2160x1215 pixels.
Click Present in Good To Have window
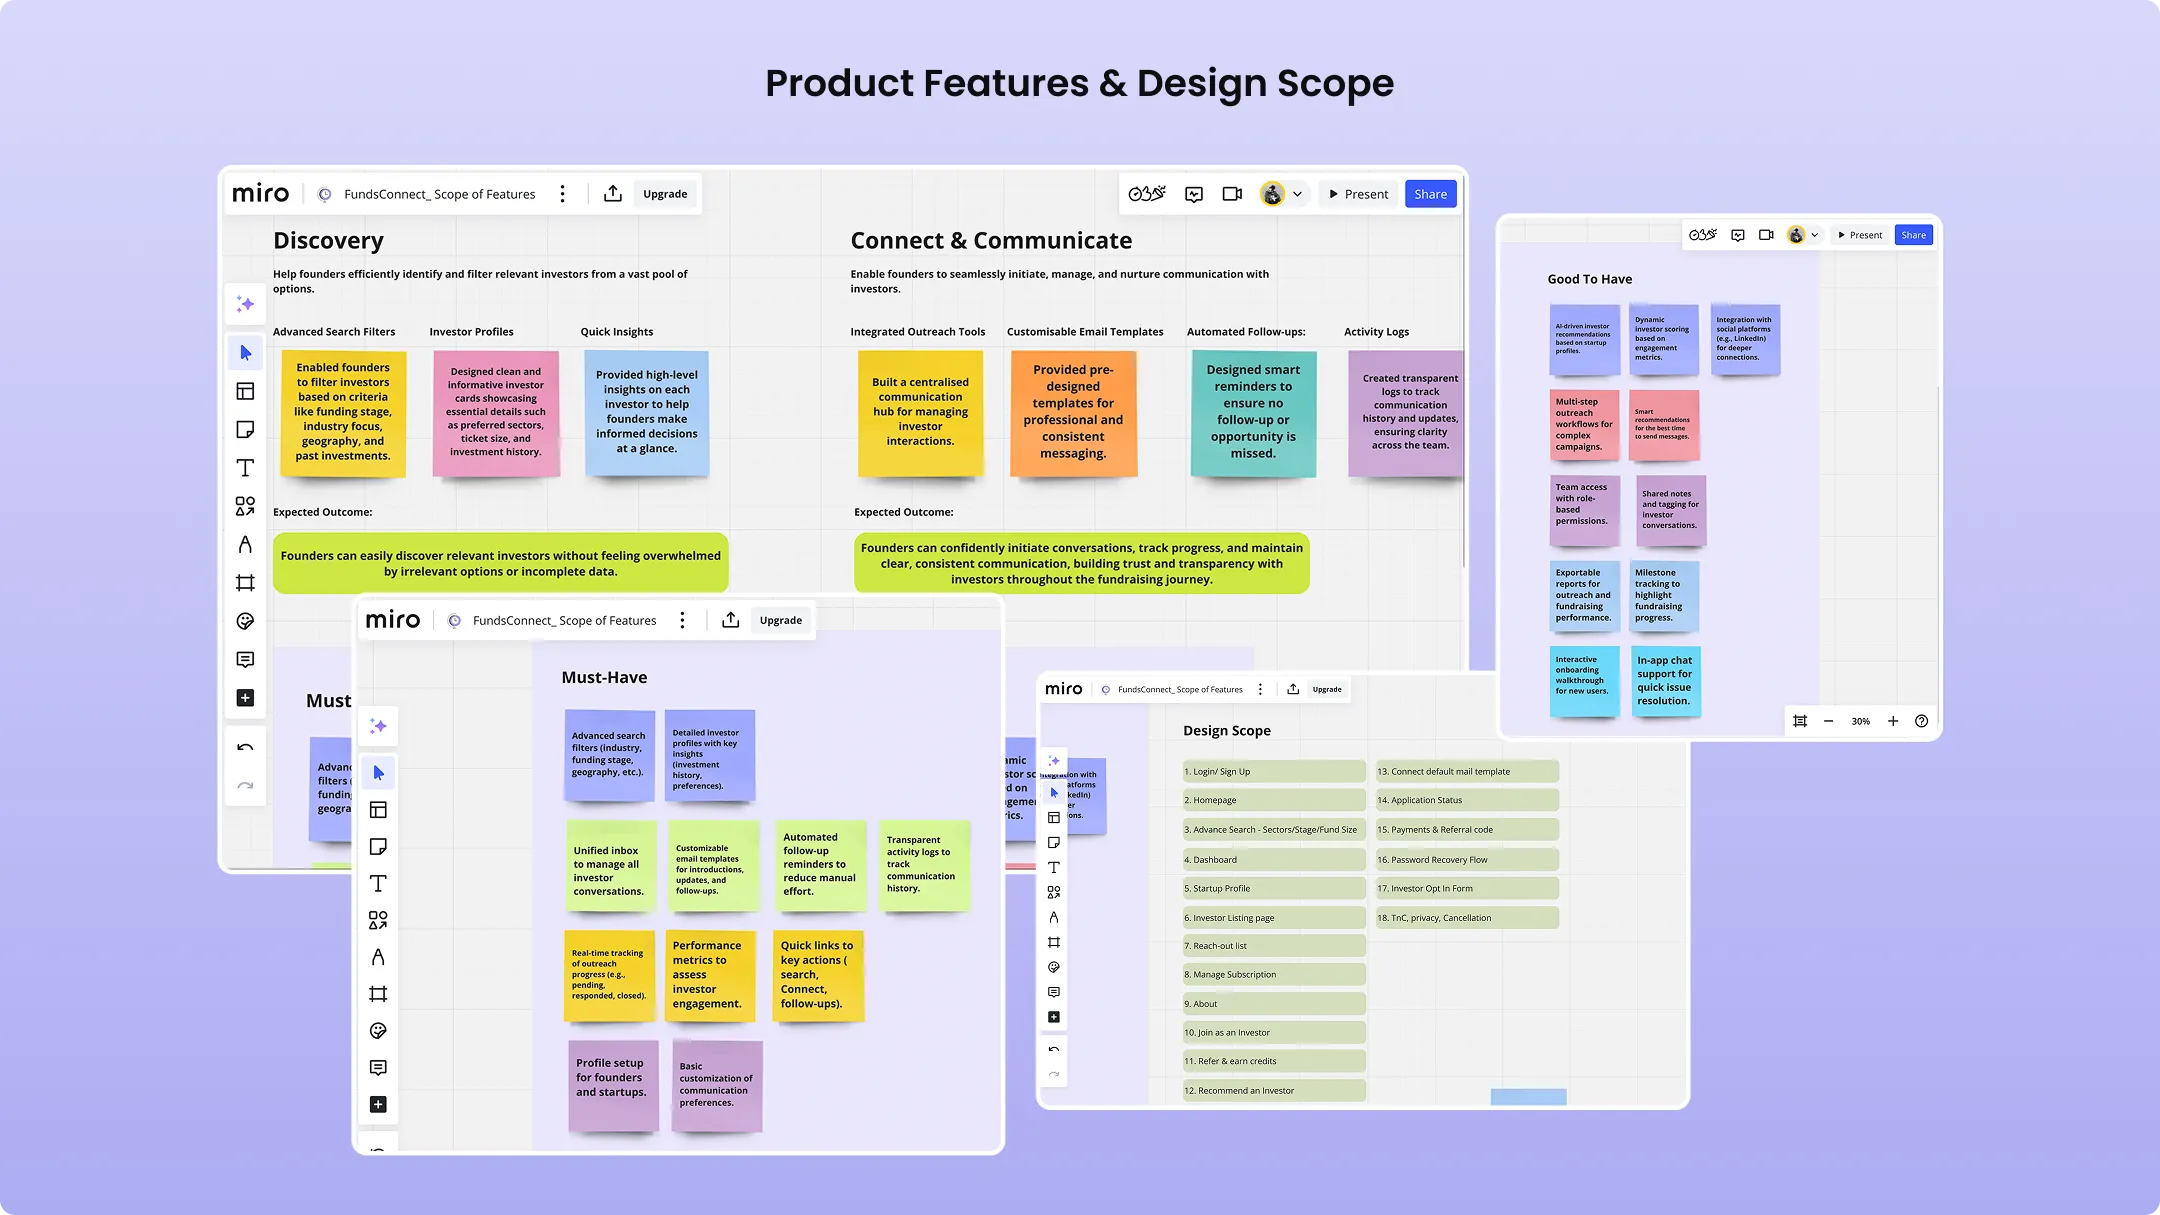coord(1860,235)
